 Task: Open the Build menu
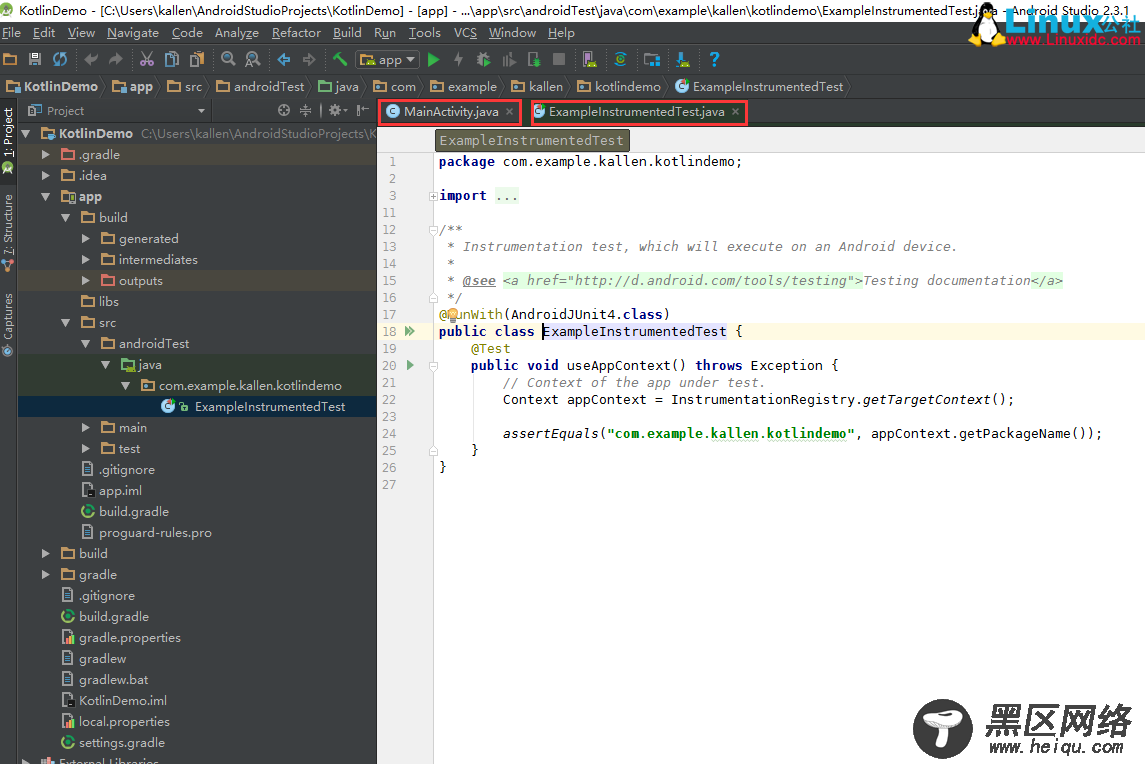tap(347, 33)
